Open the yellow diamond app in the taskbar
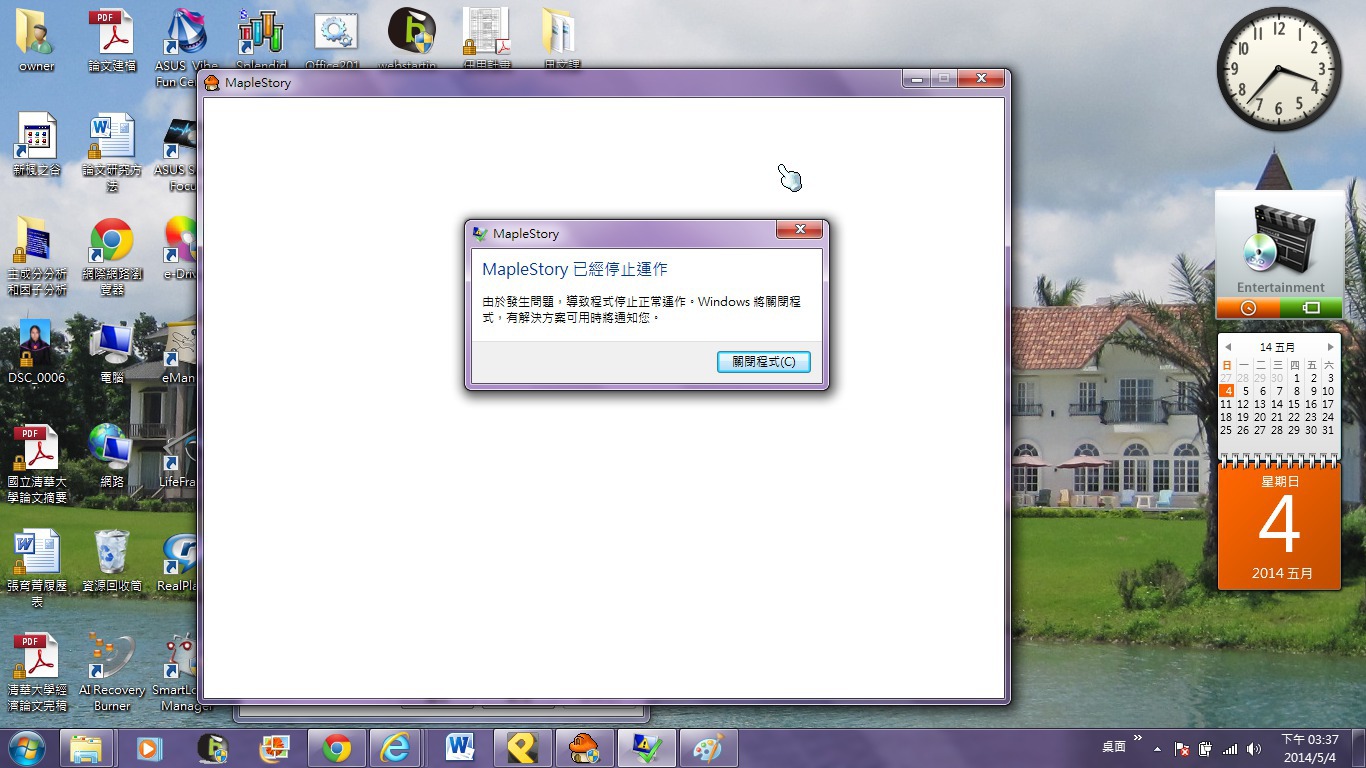 (x=522, y=748)
